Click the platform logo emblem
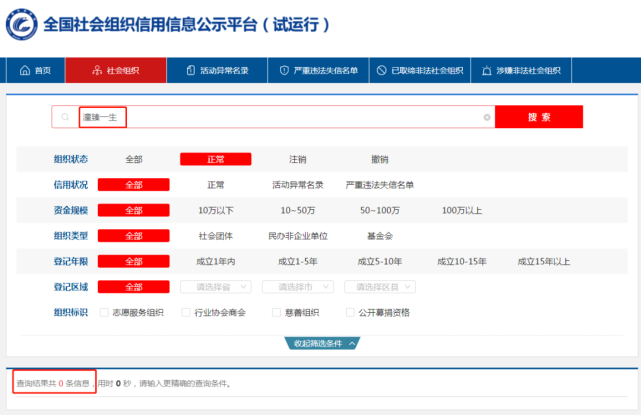This screenshot has width=641, height=415. click(22, 24)
